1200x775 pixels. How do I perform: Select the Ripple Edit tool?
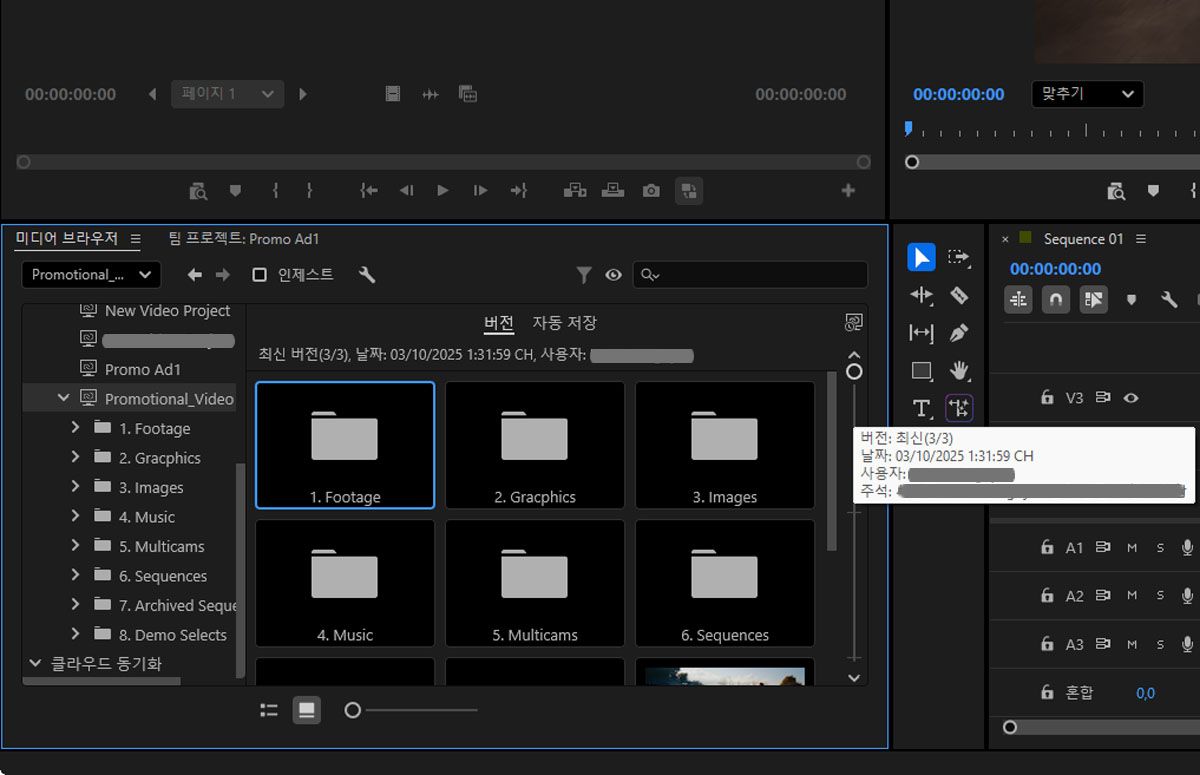922,295
